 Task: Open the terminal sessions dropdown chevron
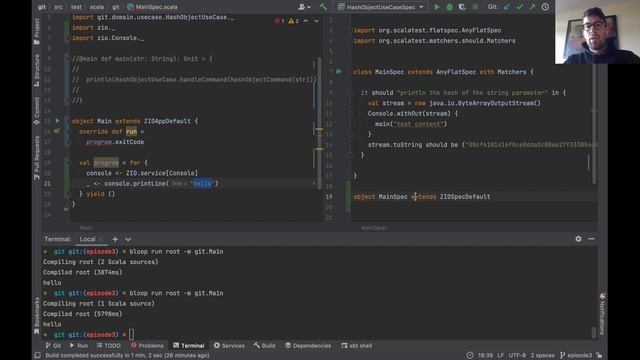click(x=128, y=239)
